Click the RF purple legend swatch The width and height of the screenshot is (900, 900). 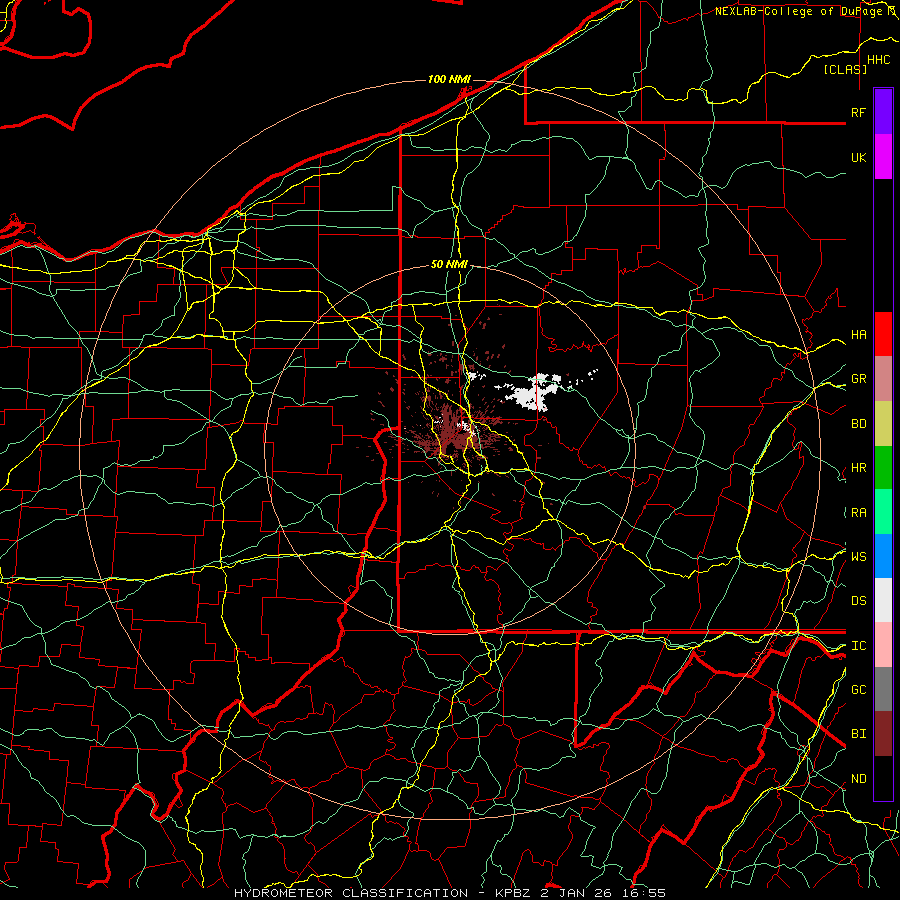[x=883, y=111]
